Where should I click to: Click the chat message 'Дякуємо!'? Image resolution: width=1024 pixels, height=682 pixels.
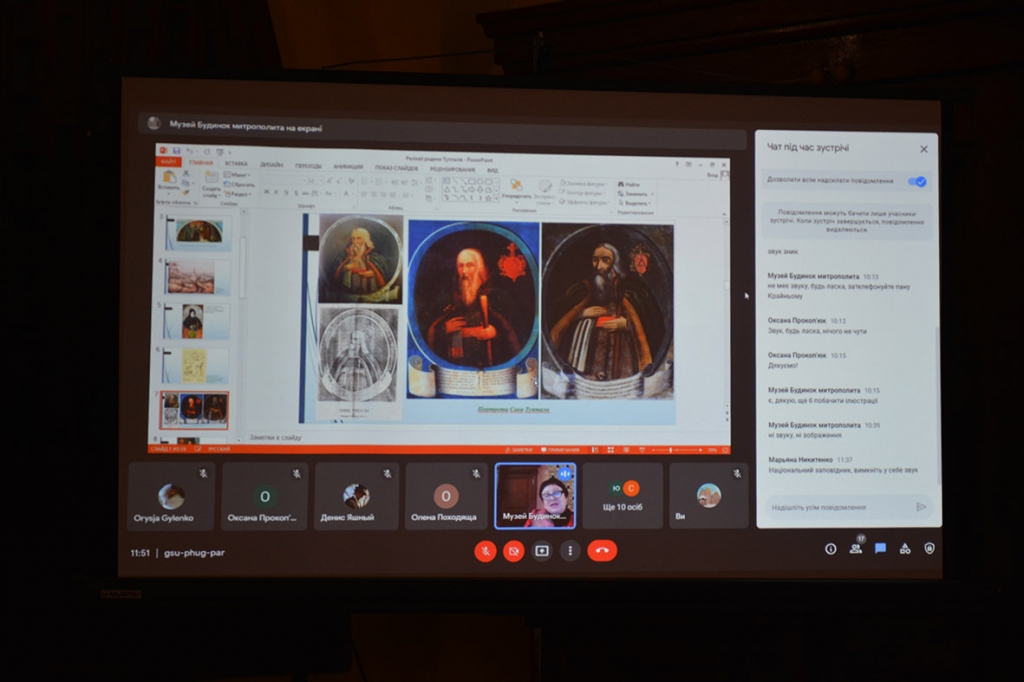coord(783,366)
